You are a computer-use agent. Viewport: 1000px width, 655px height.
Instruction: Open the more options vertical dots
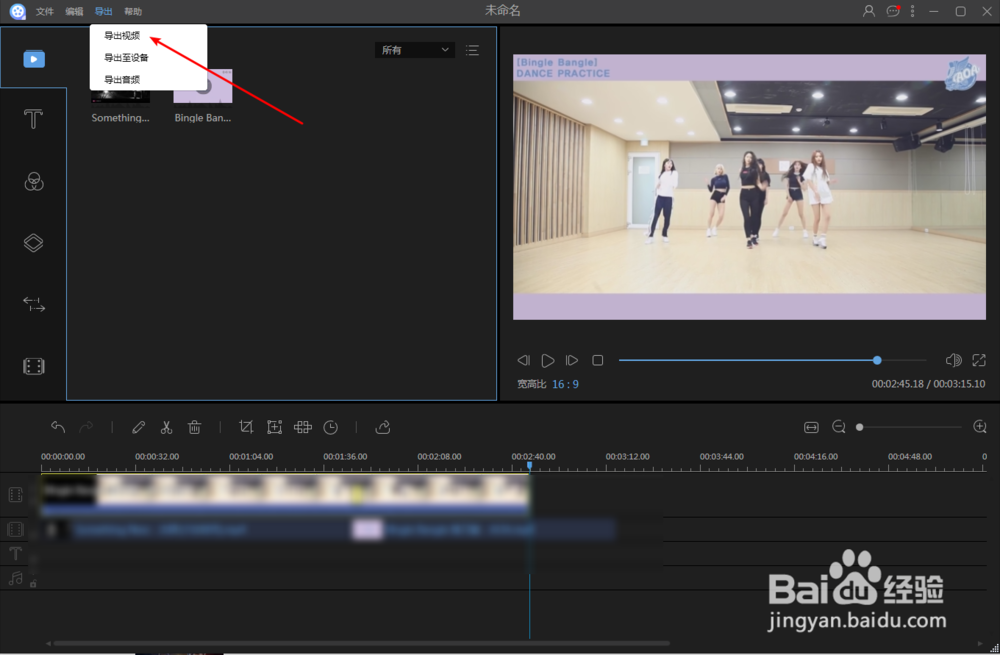tap(913, 11)
